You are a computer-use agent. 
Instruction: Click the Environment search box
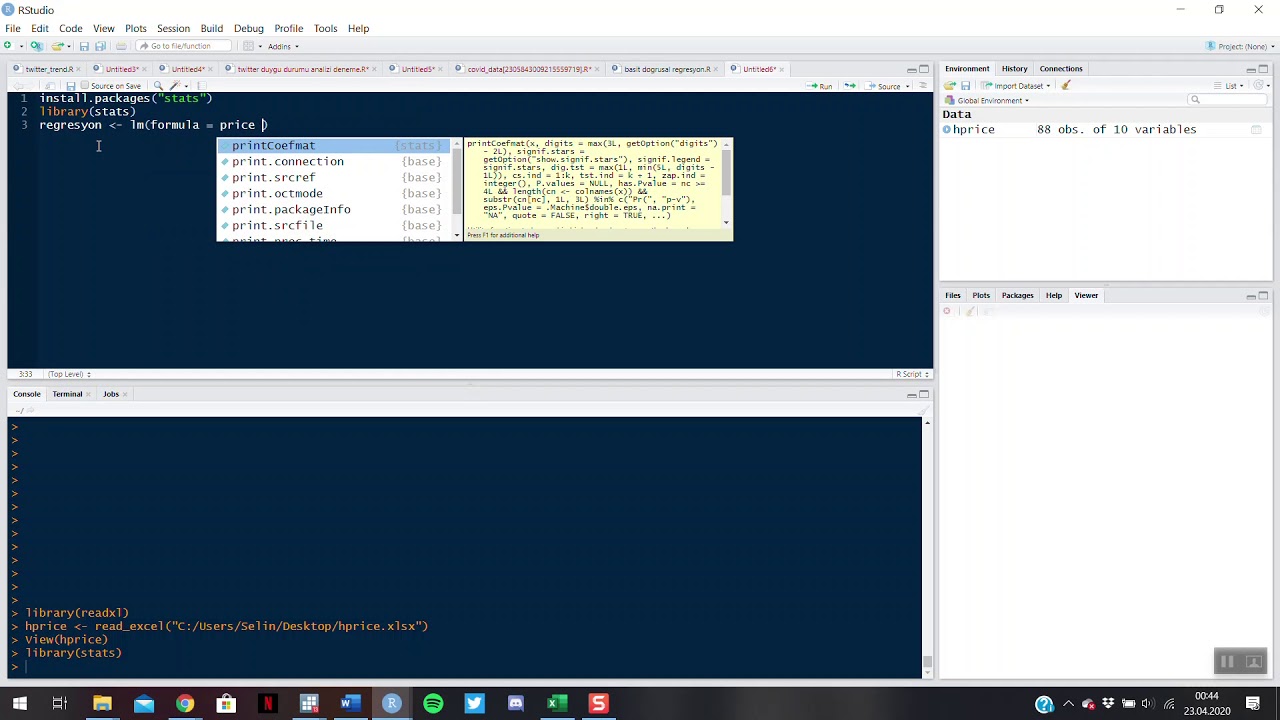pos(1226,100)
